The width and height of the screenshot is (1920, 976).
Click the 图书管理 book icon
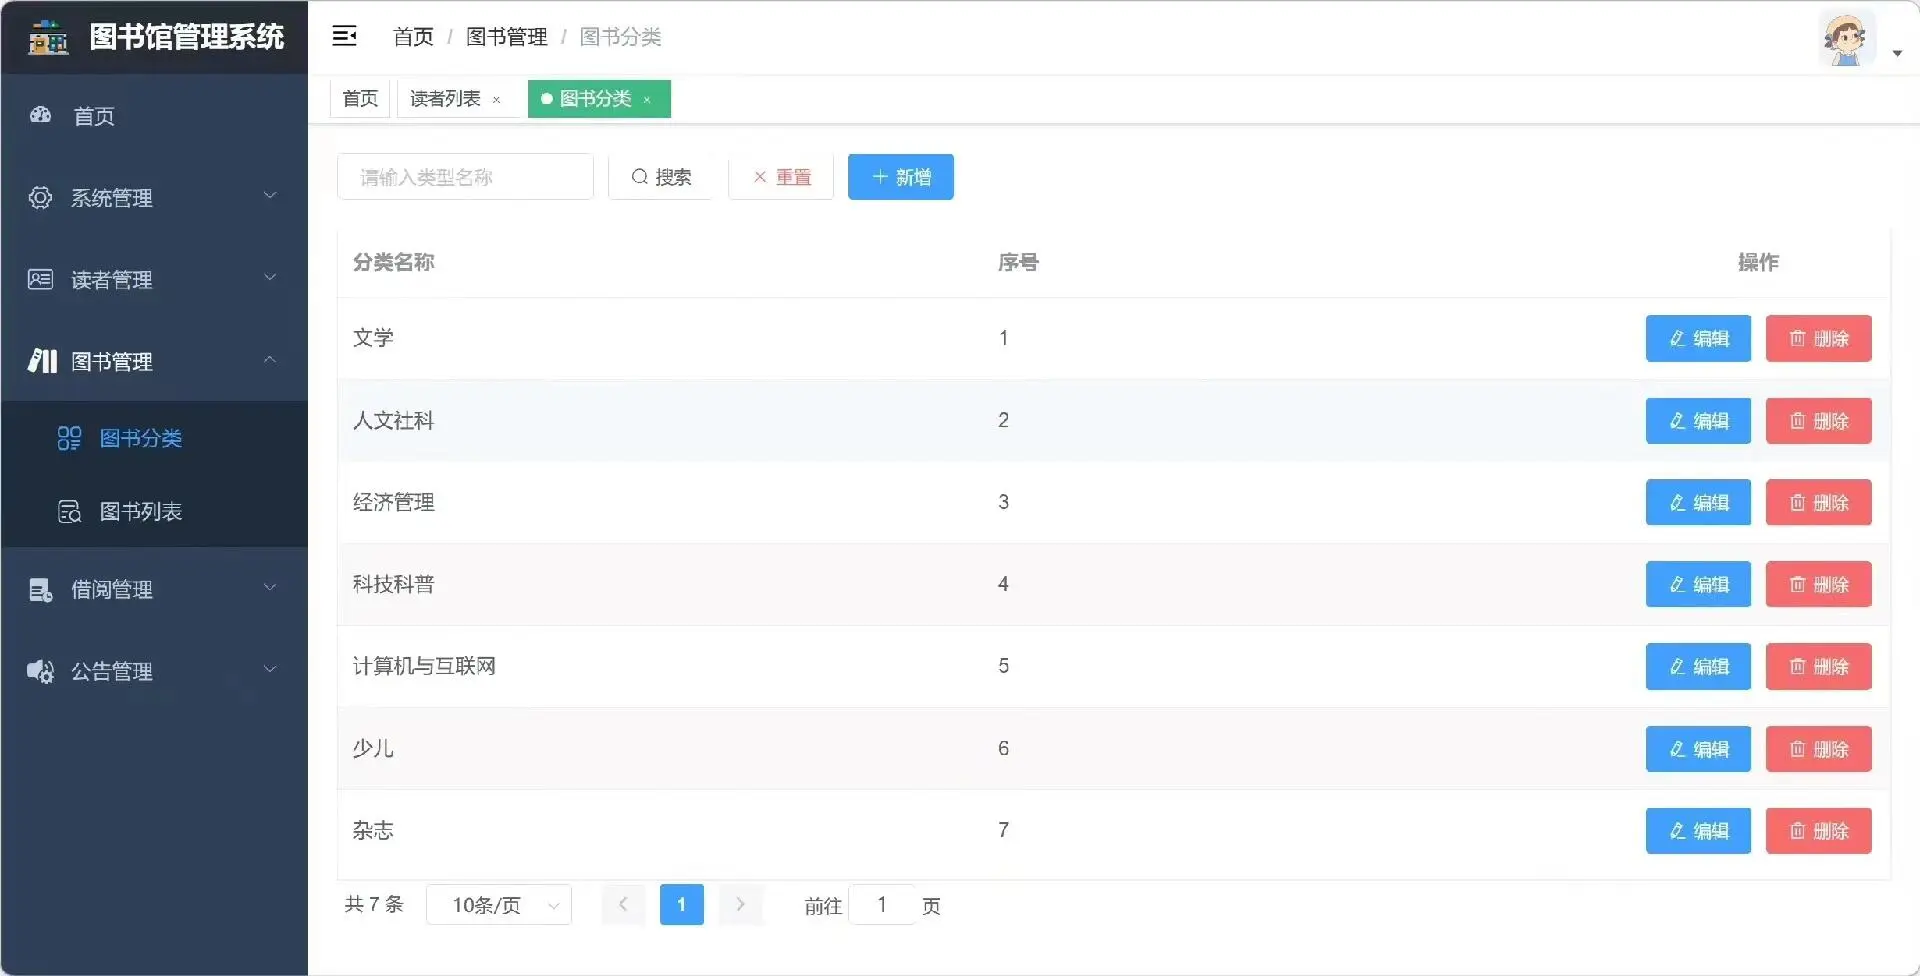point(40,361)
